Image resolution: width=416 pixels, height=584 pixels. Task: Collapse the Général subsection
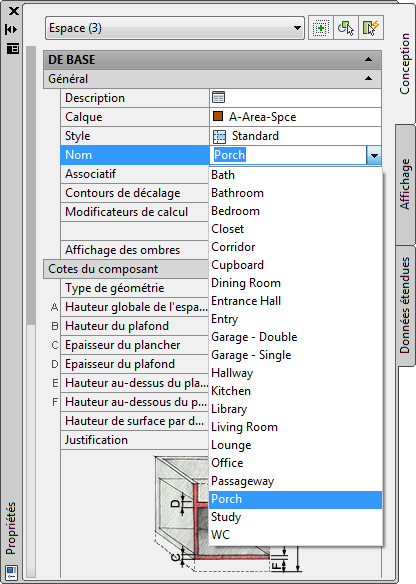(368, 79)
